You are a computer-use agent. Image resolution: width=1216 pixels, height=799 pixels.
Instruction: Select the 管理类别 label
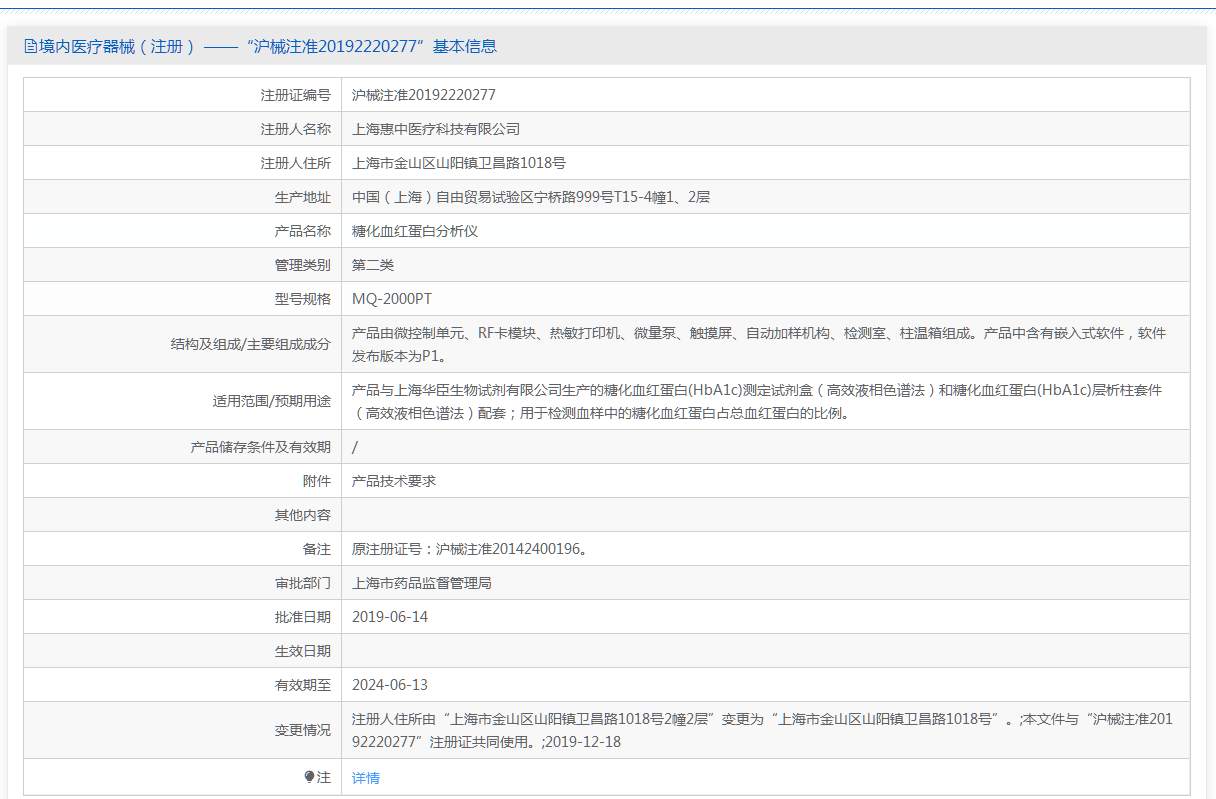pos(303,265)
